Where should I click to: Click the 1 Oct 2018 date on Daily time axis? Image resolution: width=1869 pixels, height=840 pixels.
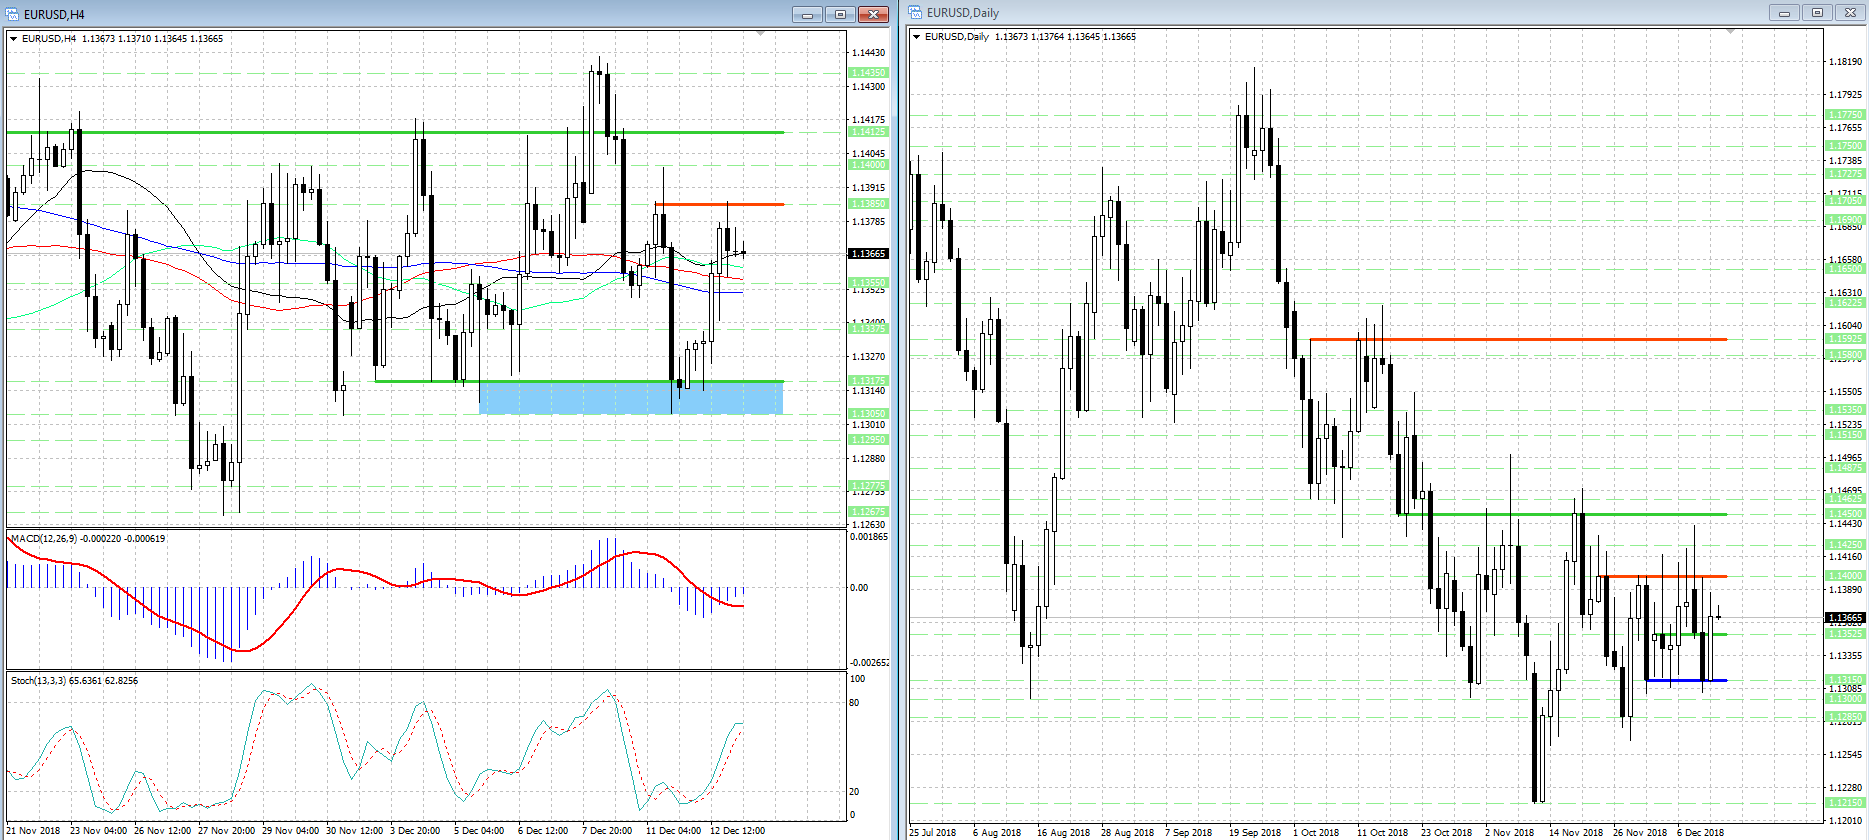1316,832
